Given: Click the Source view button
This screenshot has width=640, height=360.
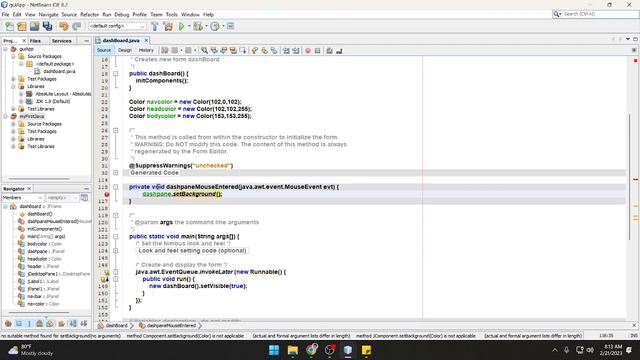Looking at the screenshot, I should 104,50.
